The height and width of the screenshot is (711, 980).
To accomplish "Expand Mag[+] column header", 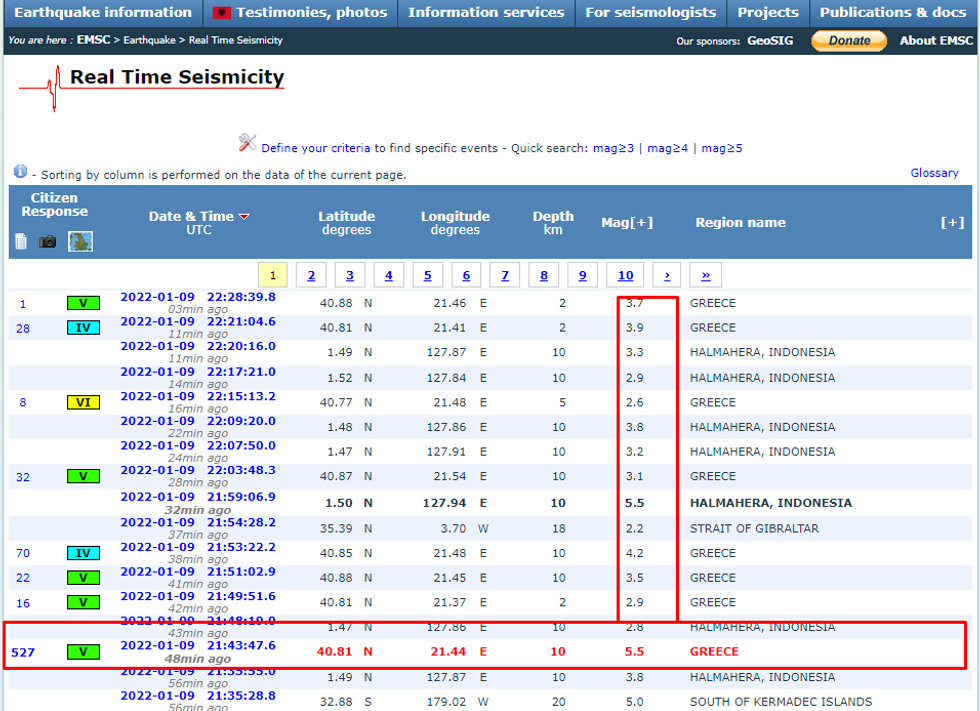I will tap(627, 223).
